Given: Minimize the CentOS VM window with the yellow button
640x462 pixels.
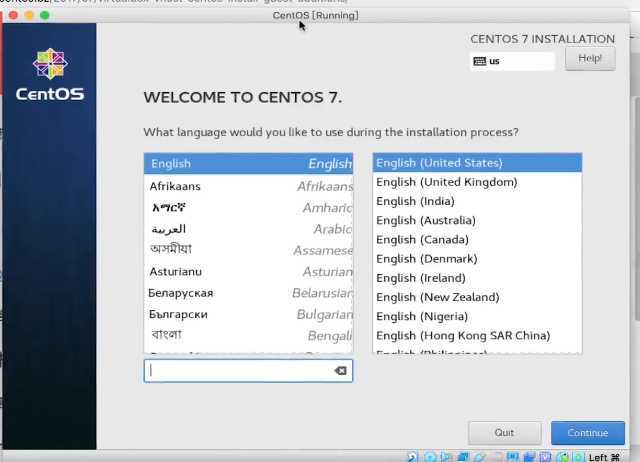Looking at the screenshot, I should 29,16.
